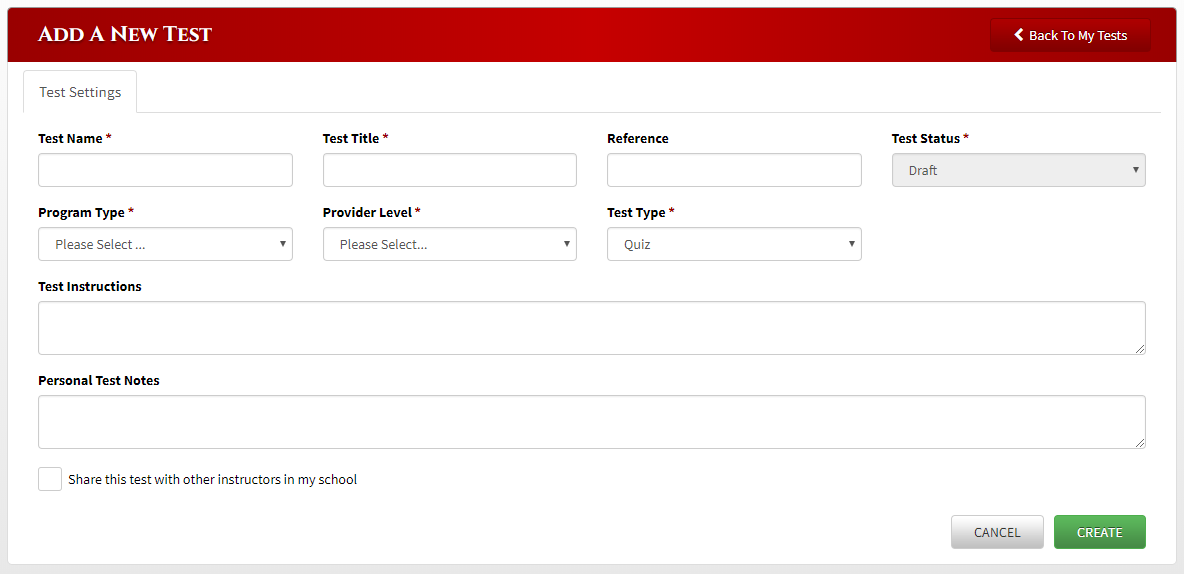Open the Test Type Quiz dropdown

click(734, 244)
